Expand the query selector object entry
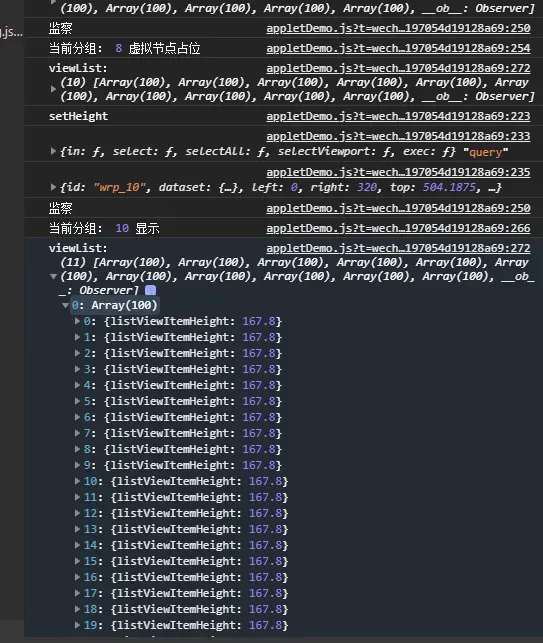 [x=53, y=151]
